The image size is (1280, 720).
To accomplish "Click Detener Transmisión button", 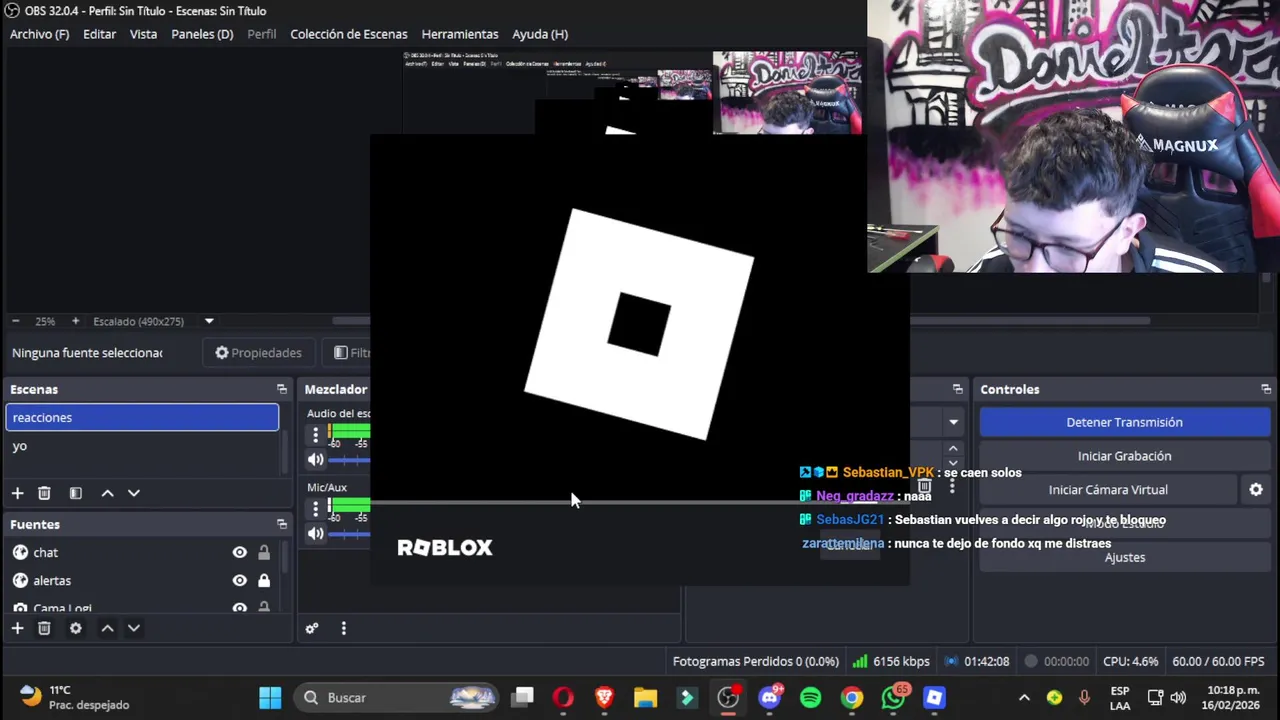I will (x=1124, y=422).
